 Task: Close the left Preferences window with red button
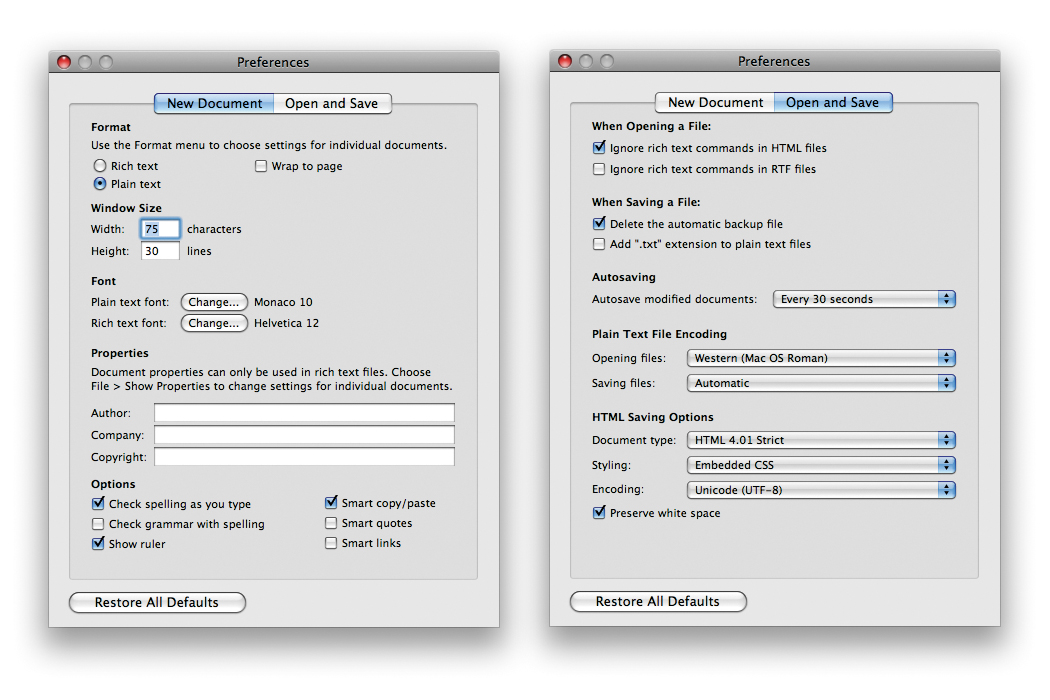point(64,62)
